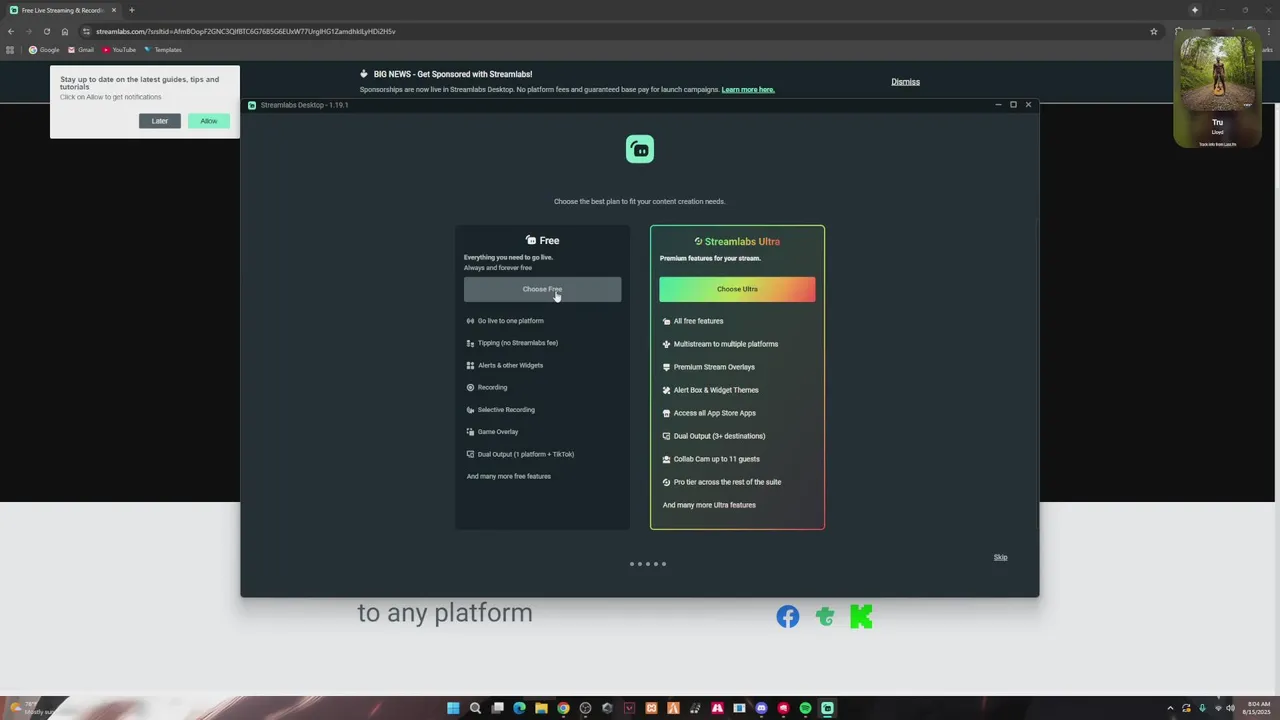Click the floating video thumbnail overlay
The image size is (1280, 720).
1217,91
